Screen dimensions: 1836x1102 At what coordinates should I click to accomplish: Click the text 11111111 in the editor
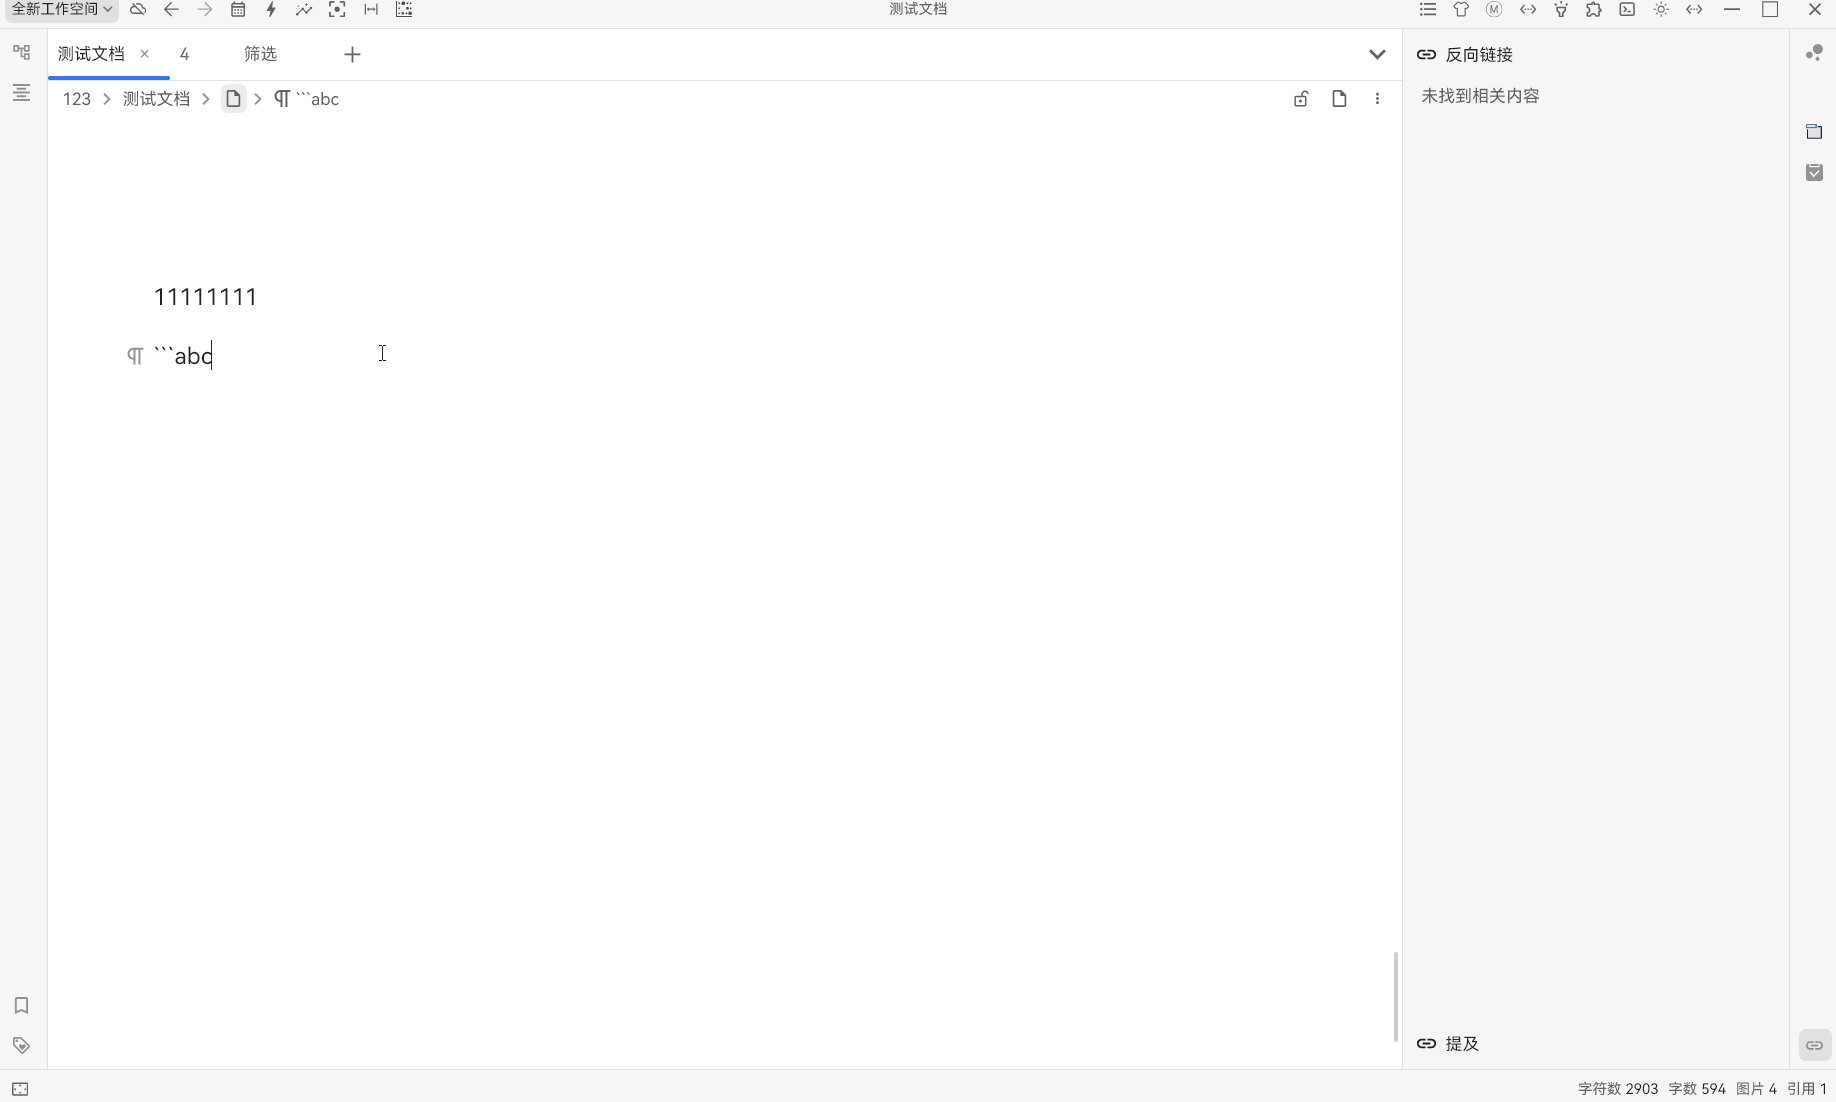click(205, 297)
